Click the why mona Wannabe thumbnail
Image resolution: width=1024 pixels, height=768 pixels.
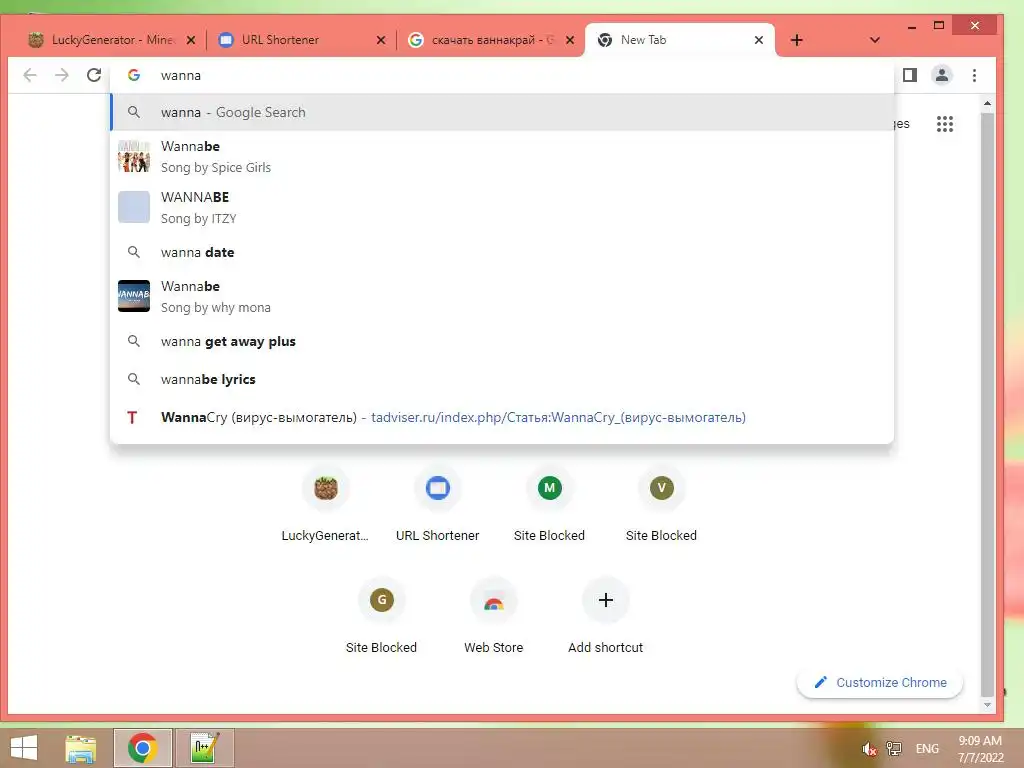tap(134, 296)
